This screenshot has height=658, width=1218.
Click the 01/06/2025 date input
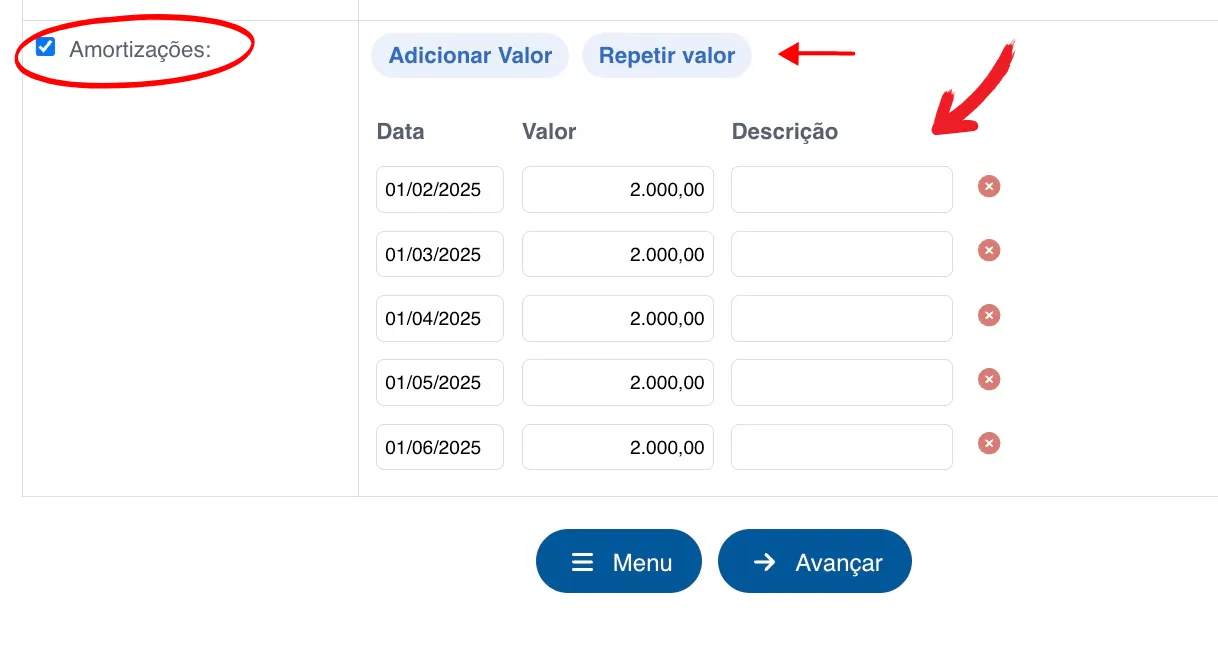point(440,447)
